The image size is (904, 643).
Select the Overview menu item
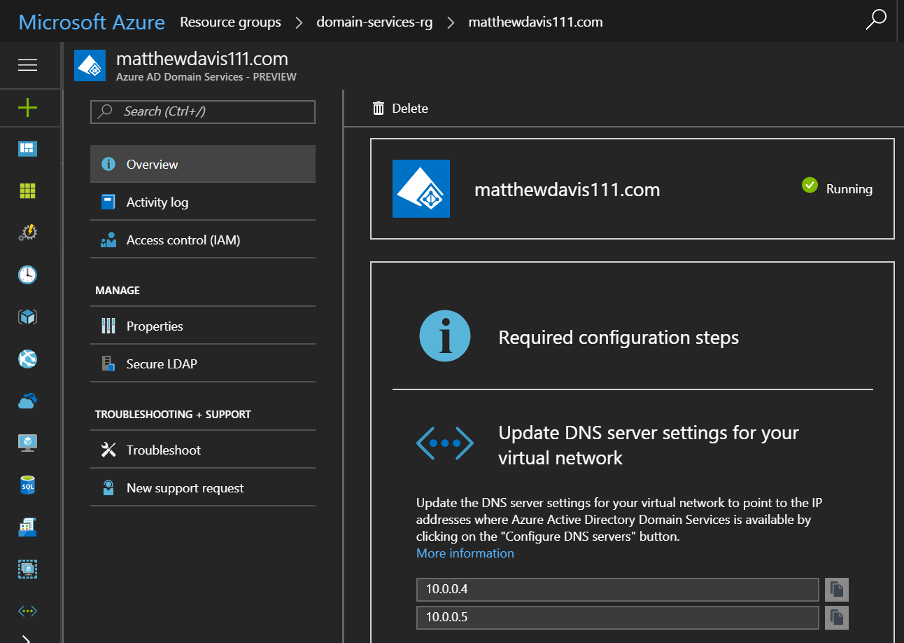tap(203, 164)
